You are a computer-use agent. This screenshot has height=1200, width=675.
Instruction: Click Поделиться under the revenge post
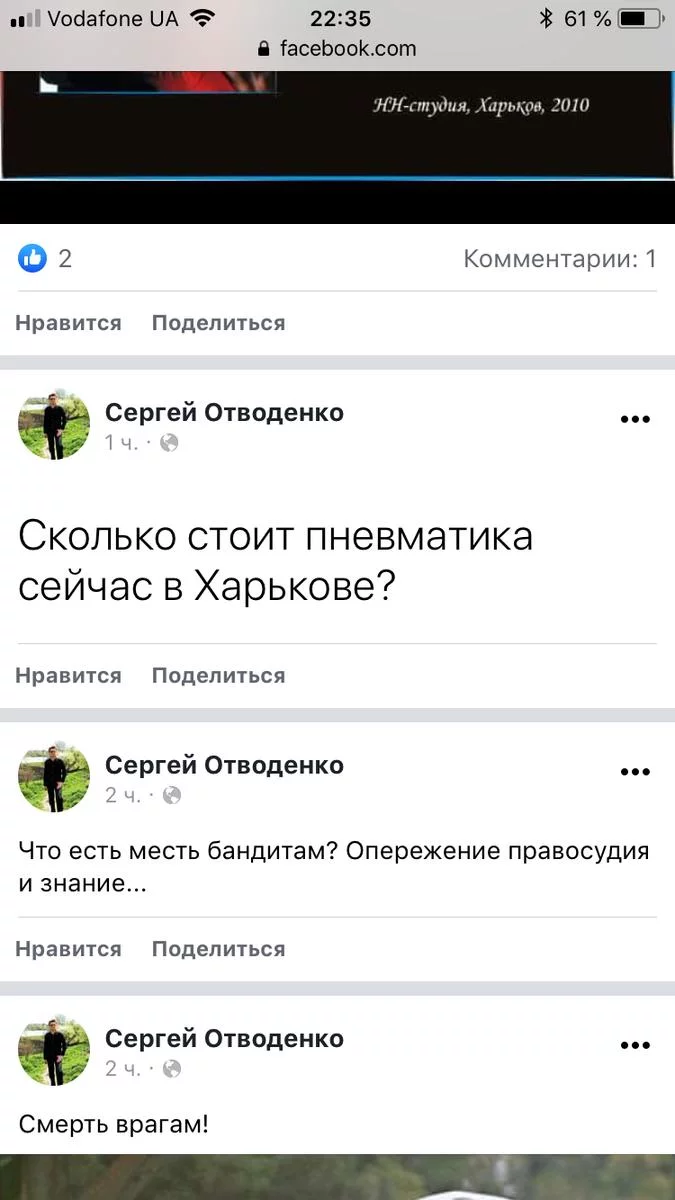tap(218, 949)
